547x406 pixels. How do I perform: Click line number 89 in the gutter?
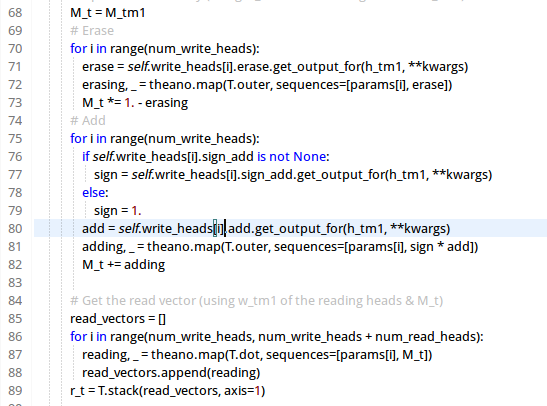pos(15,391)
